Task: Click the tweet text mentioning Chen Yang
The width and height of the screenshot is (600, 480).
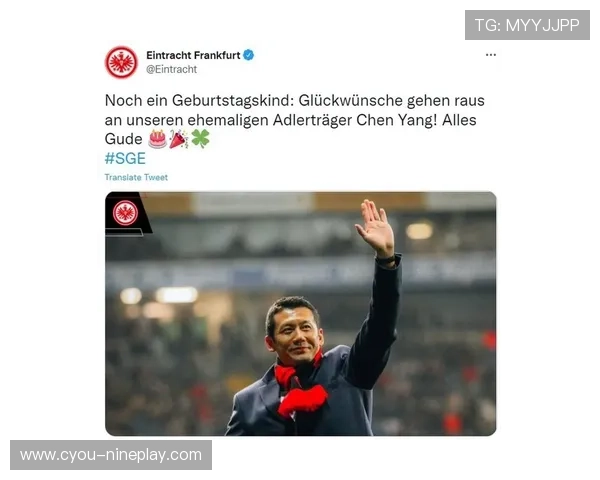Action: (295, 120)
